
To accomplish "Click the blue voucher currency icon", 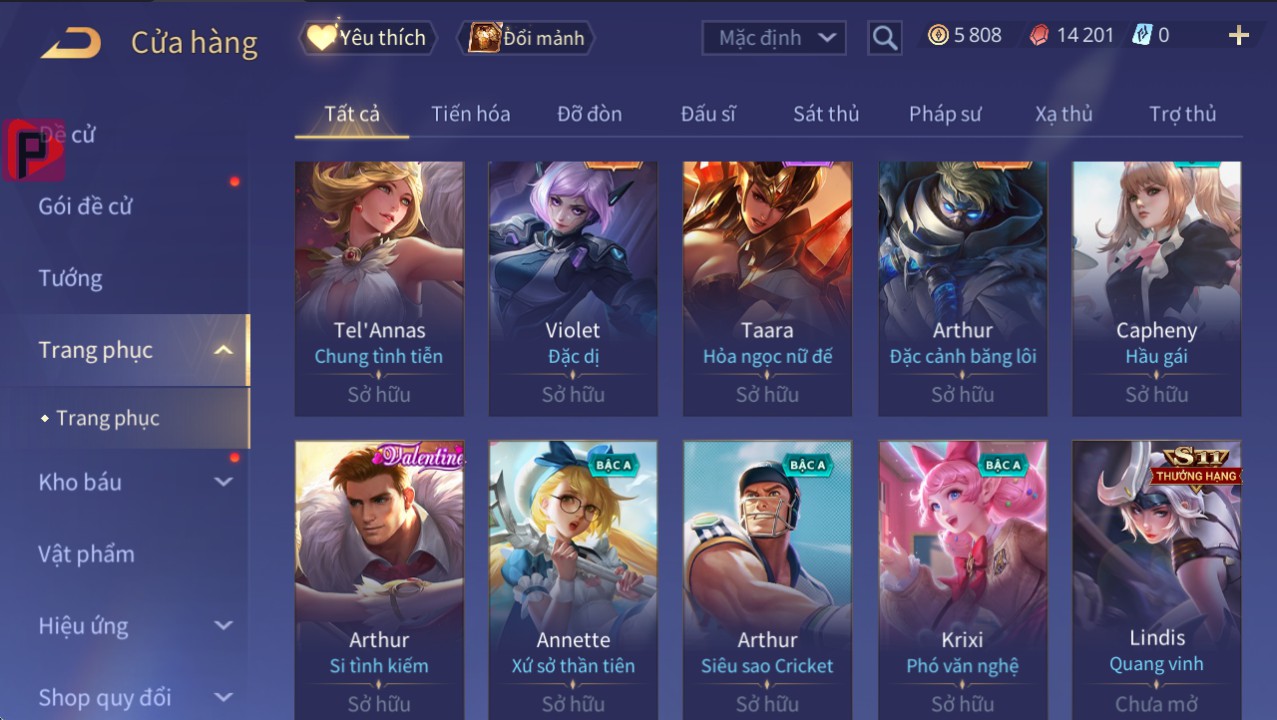I will pyautogui.click(x=1142, y=35).
